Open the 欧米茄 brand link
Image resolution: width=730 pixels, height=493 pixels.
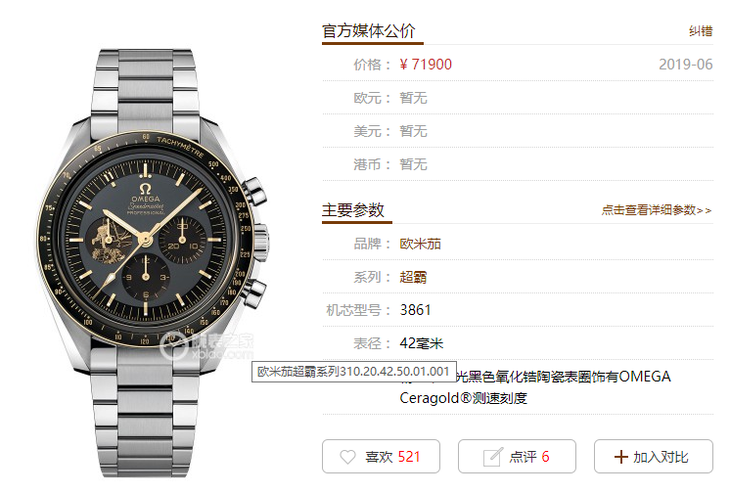coord(420,243)
